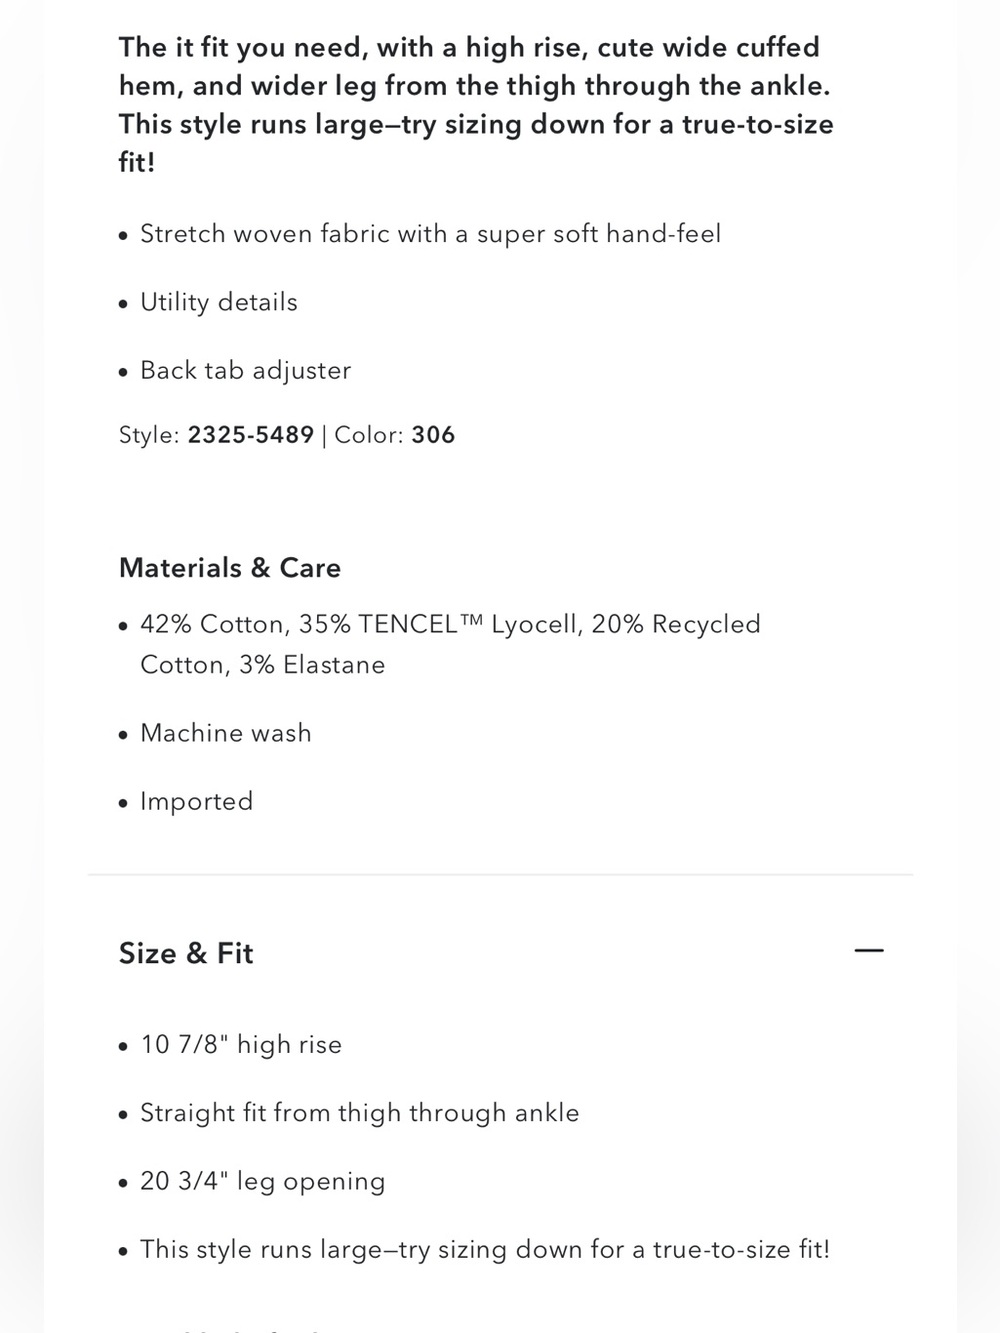
Task: Collapse the Size & Fit section minus icon
Action: [869, 950]
